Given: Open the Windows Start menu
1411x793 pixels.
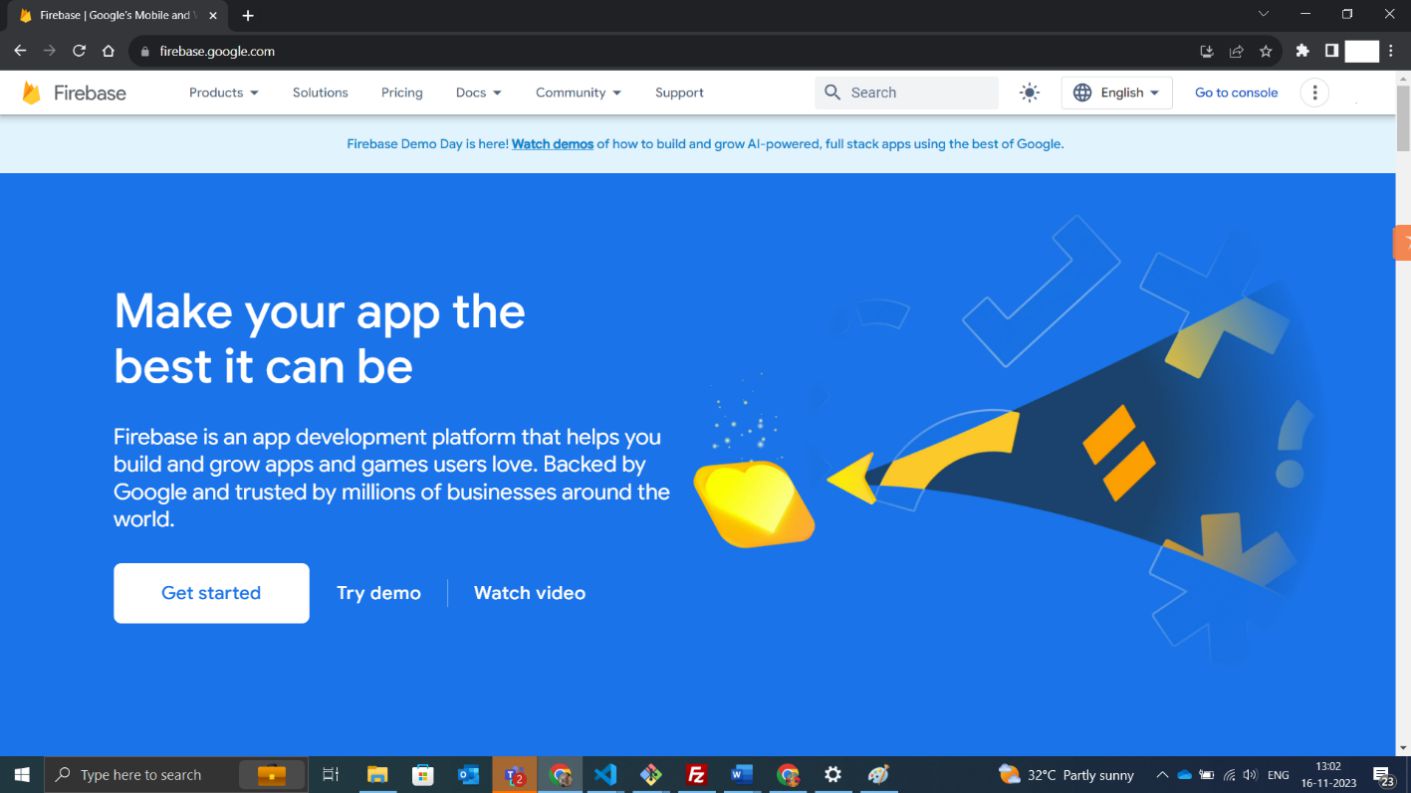Looking at the screenshot, I should pyautogui.click(x=21, y=775).
